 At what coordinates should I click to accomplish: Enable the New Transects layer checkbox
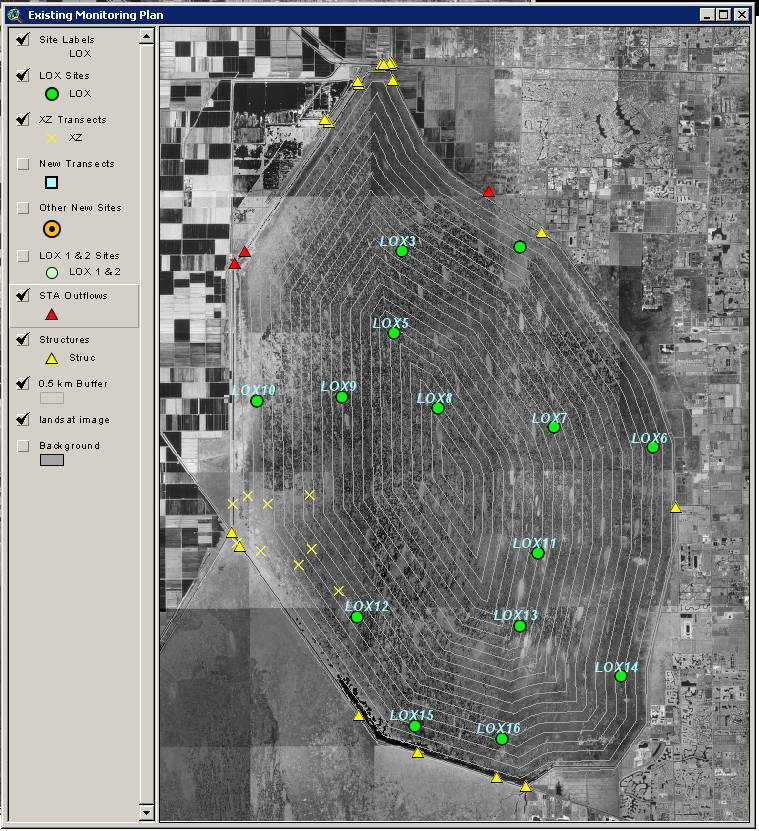(23, 164)
